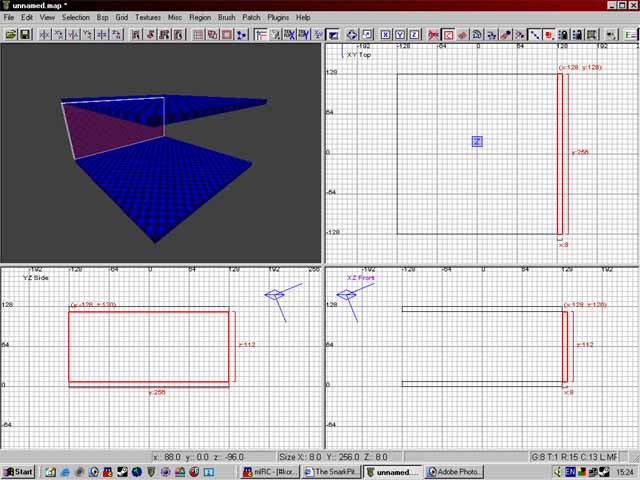
Task: Click the X-axis view button in toolbar
Action: coord(385,34)
